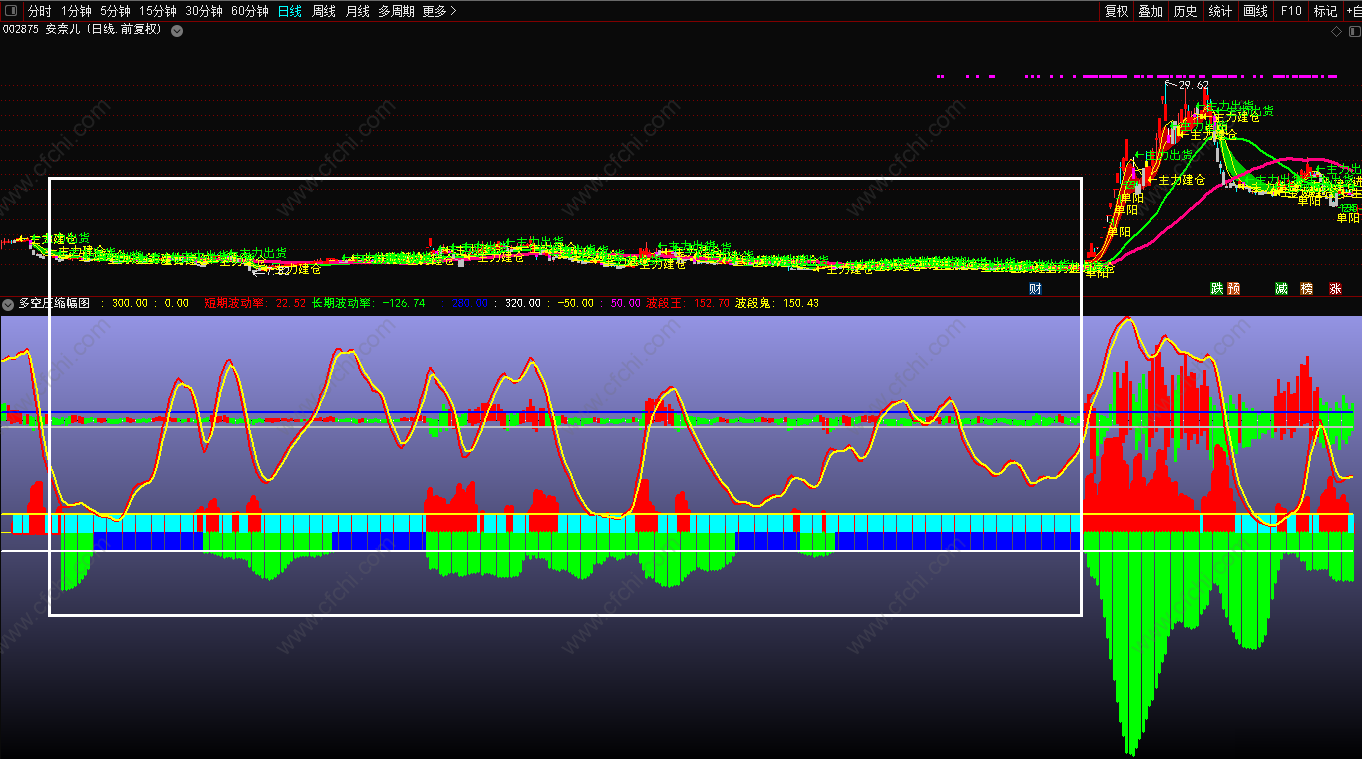
Task: Click the 复权 button
Action: tap(1116, 11)
